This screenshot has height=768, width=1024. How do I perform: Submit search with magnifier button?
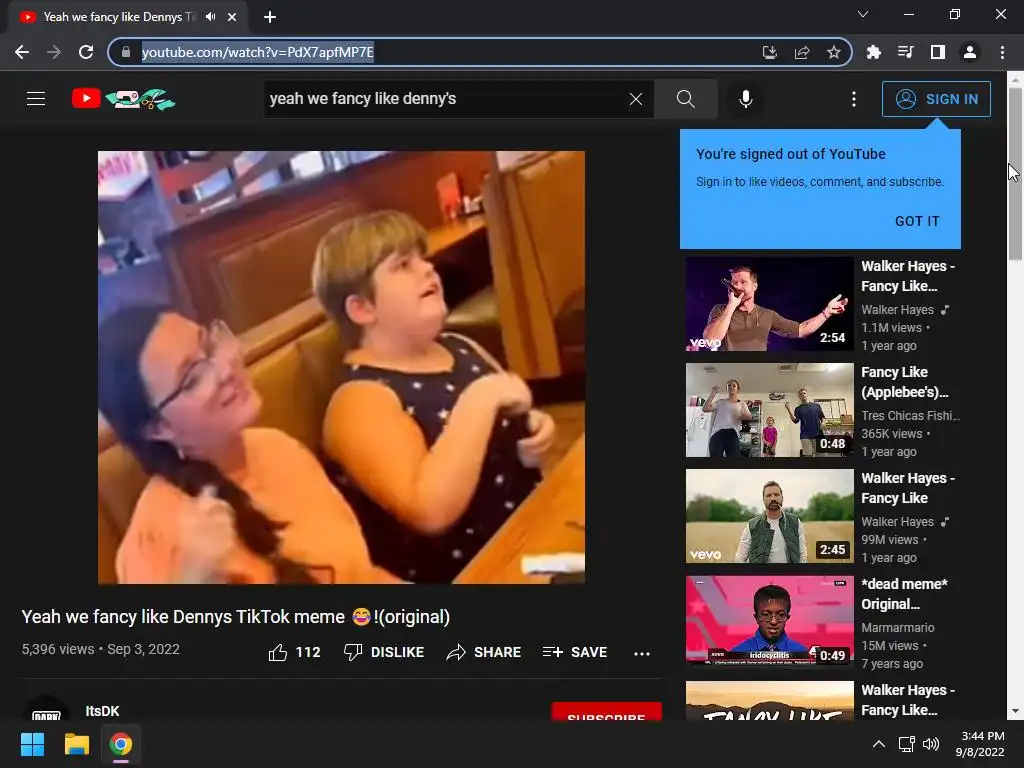coord(685,99)
